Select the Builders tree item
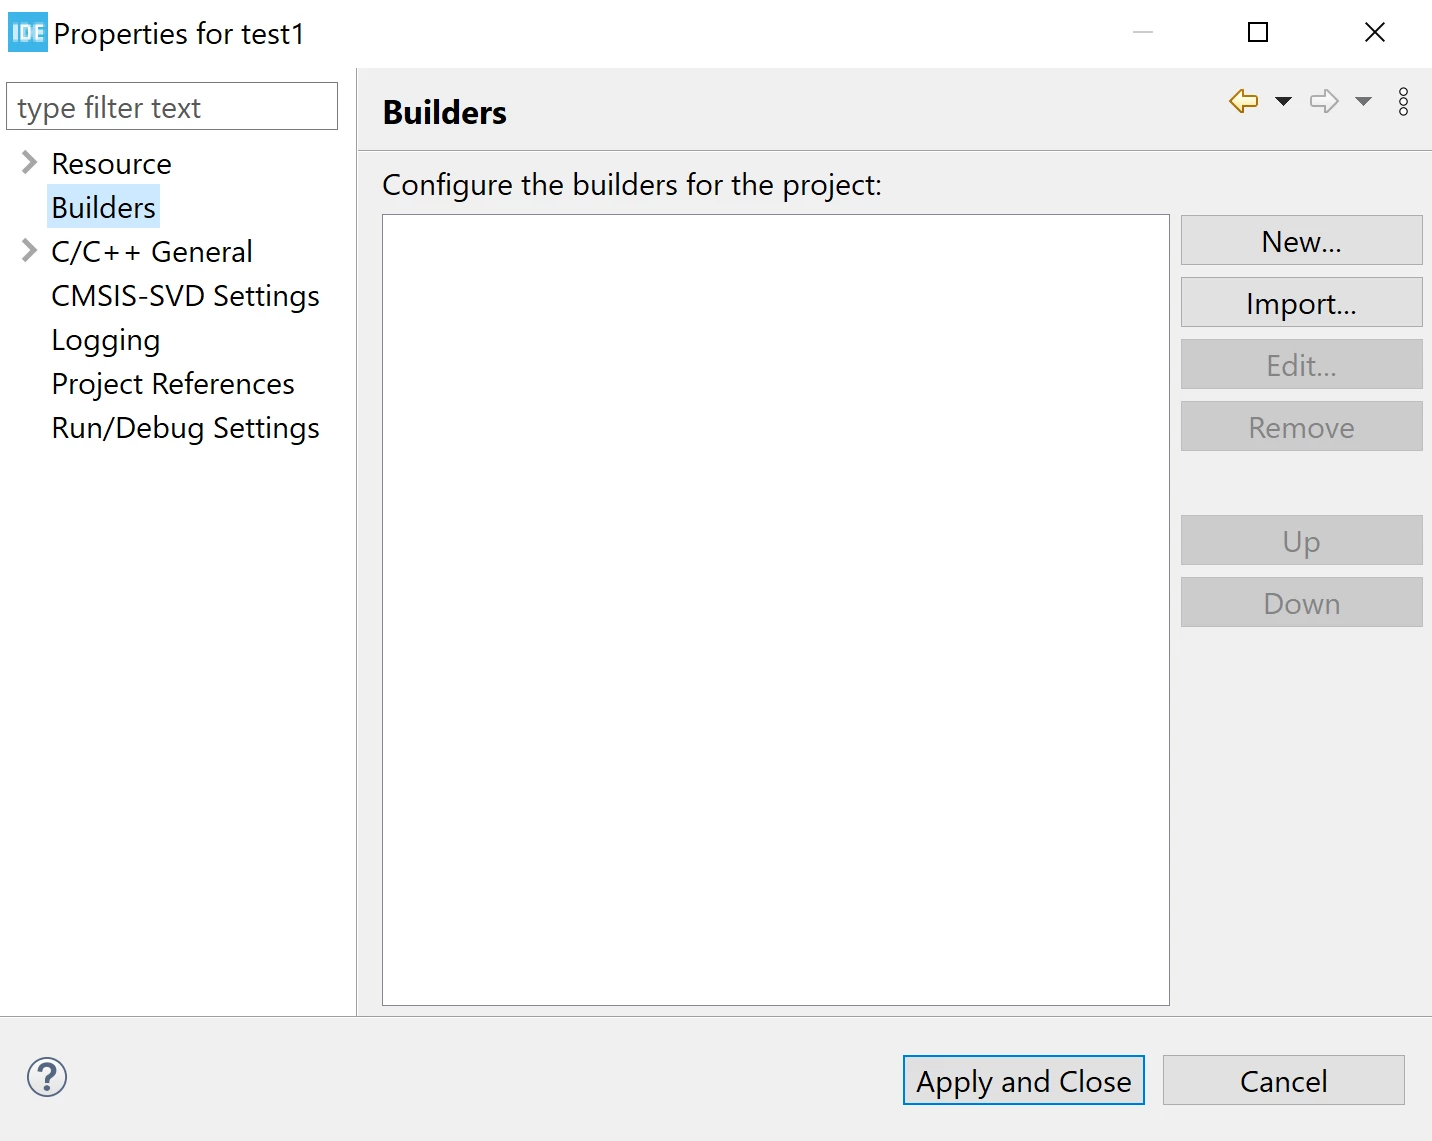The width and height of the screenshot is (1432, 1141). tap(103, 208)
